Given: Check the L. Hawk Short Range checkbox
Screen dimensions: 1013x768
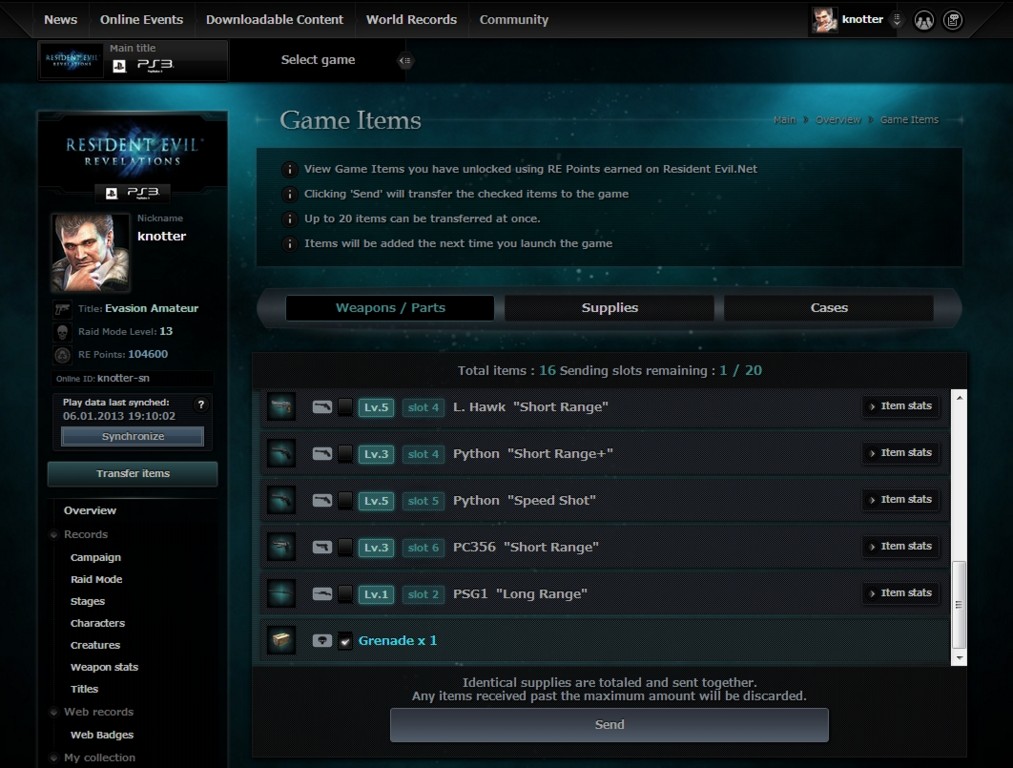Looking at the screenshot, I should pyautogui.click(x=346, y=408).
